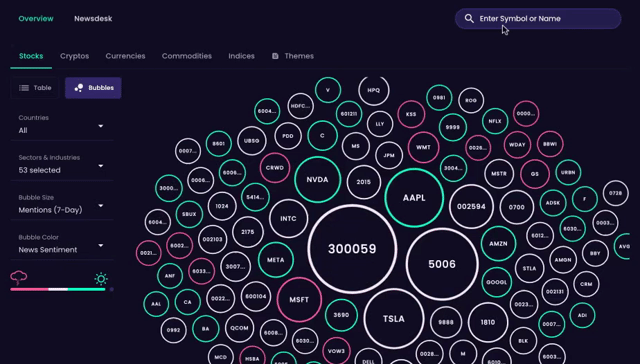This screenshot has height=364, width=640.
Task: Click the Themes tab document icon
Action: (x=275, y=56)
